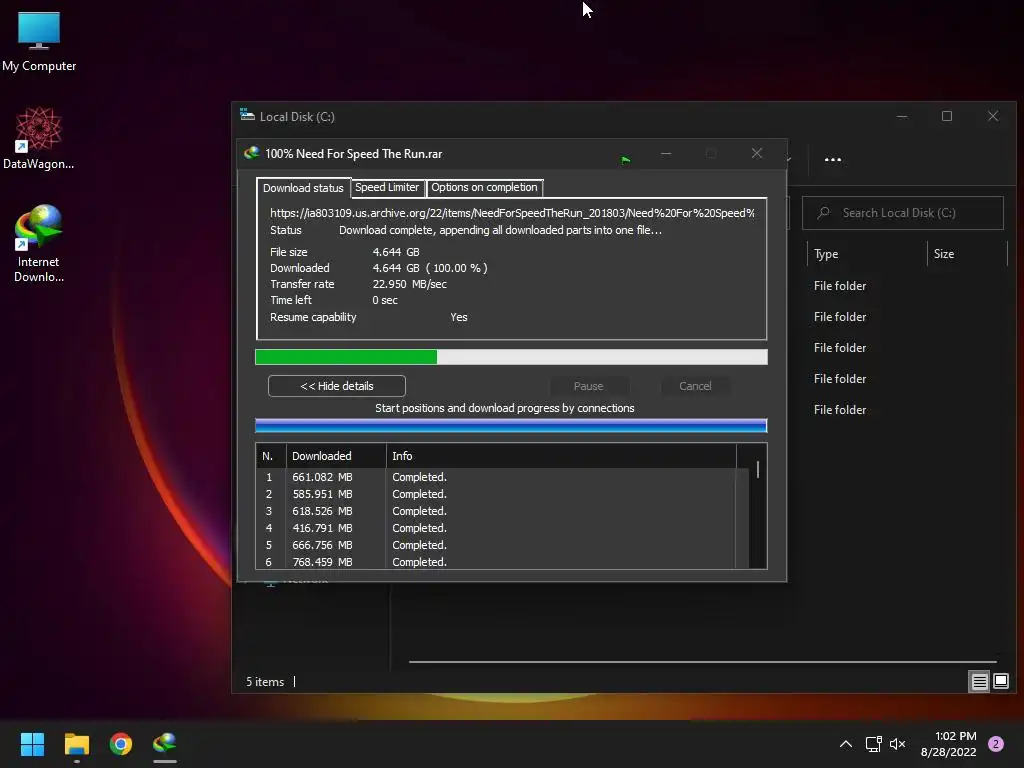Viewport: 1024px width, 768px height.
Task: Click the blue connections progress bar
Action: 511,426
